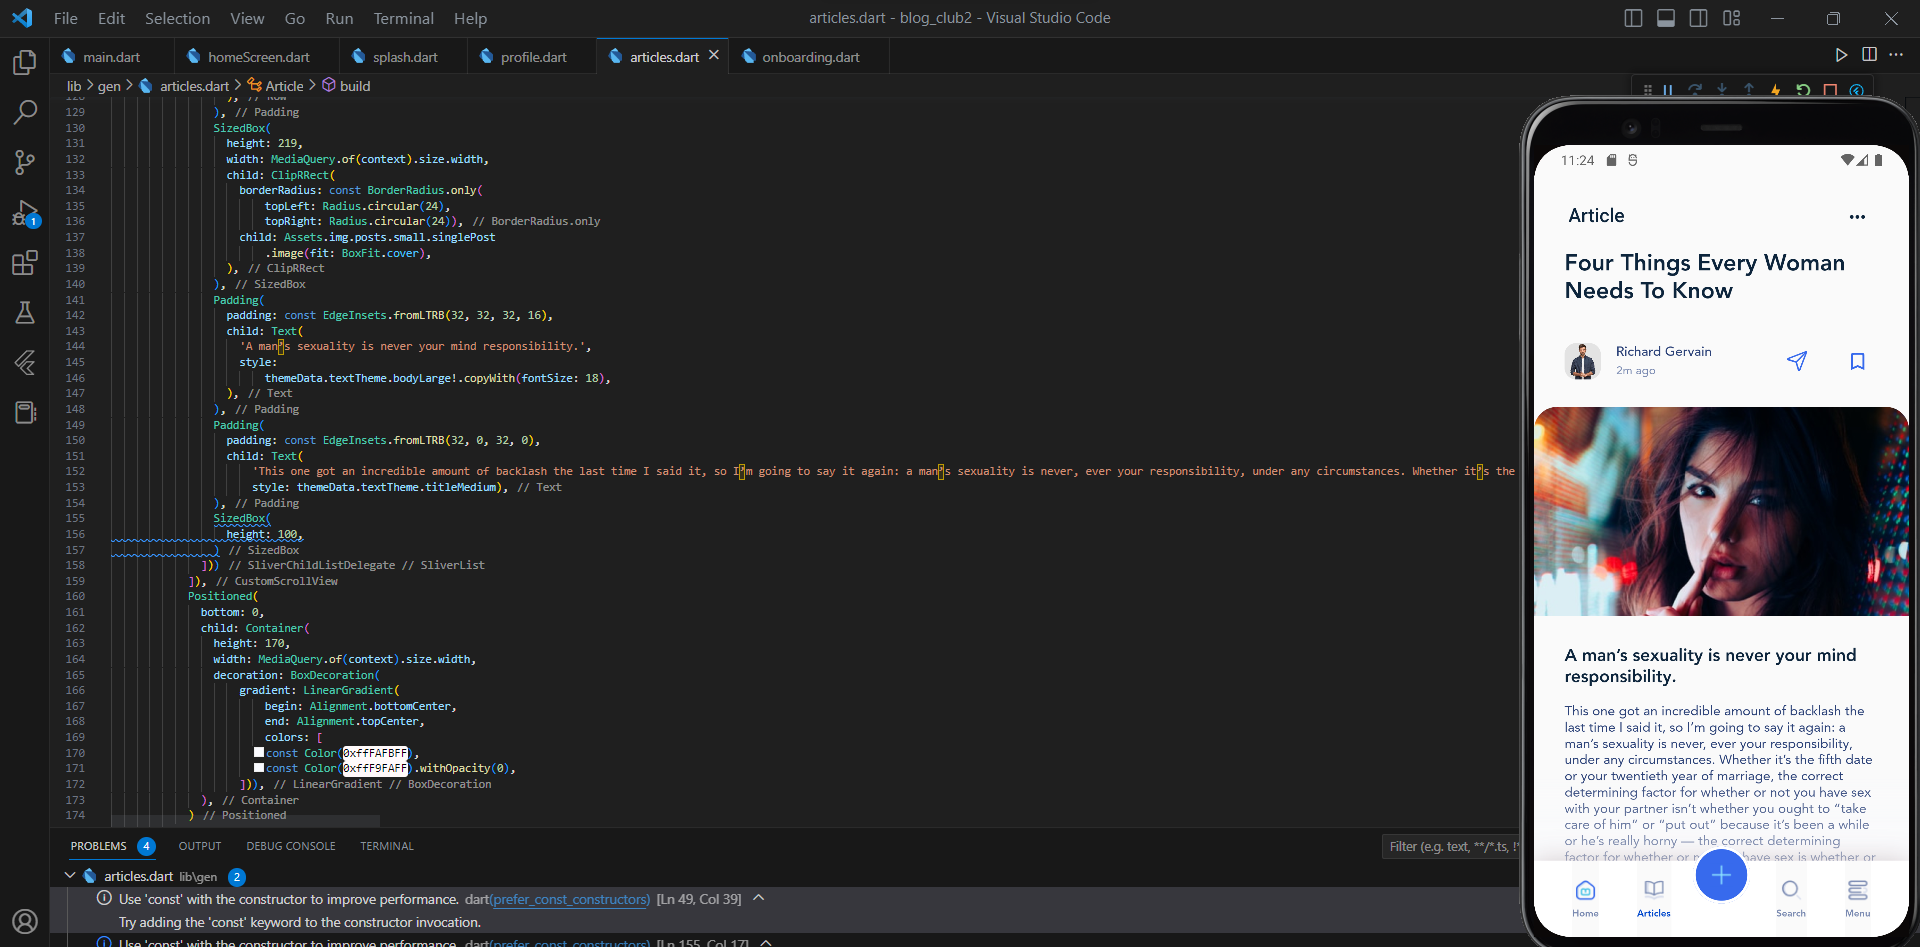Click the 'height: 100,' text on line 156
The height and width of the screenshot is (947, 1920).
264,534
